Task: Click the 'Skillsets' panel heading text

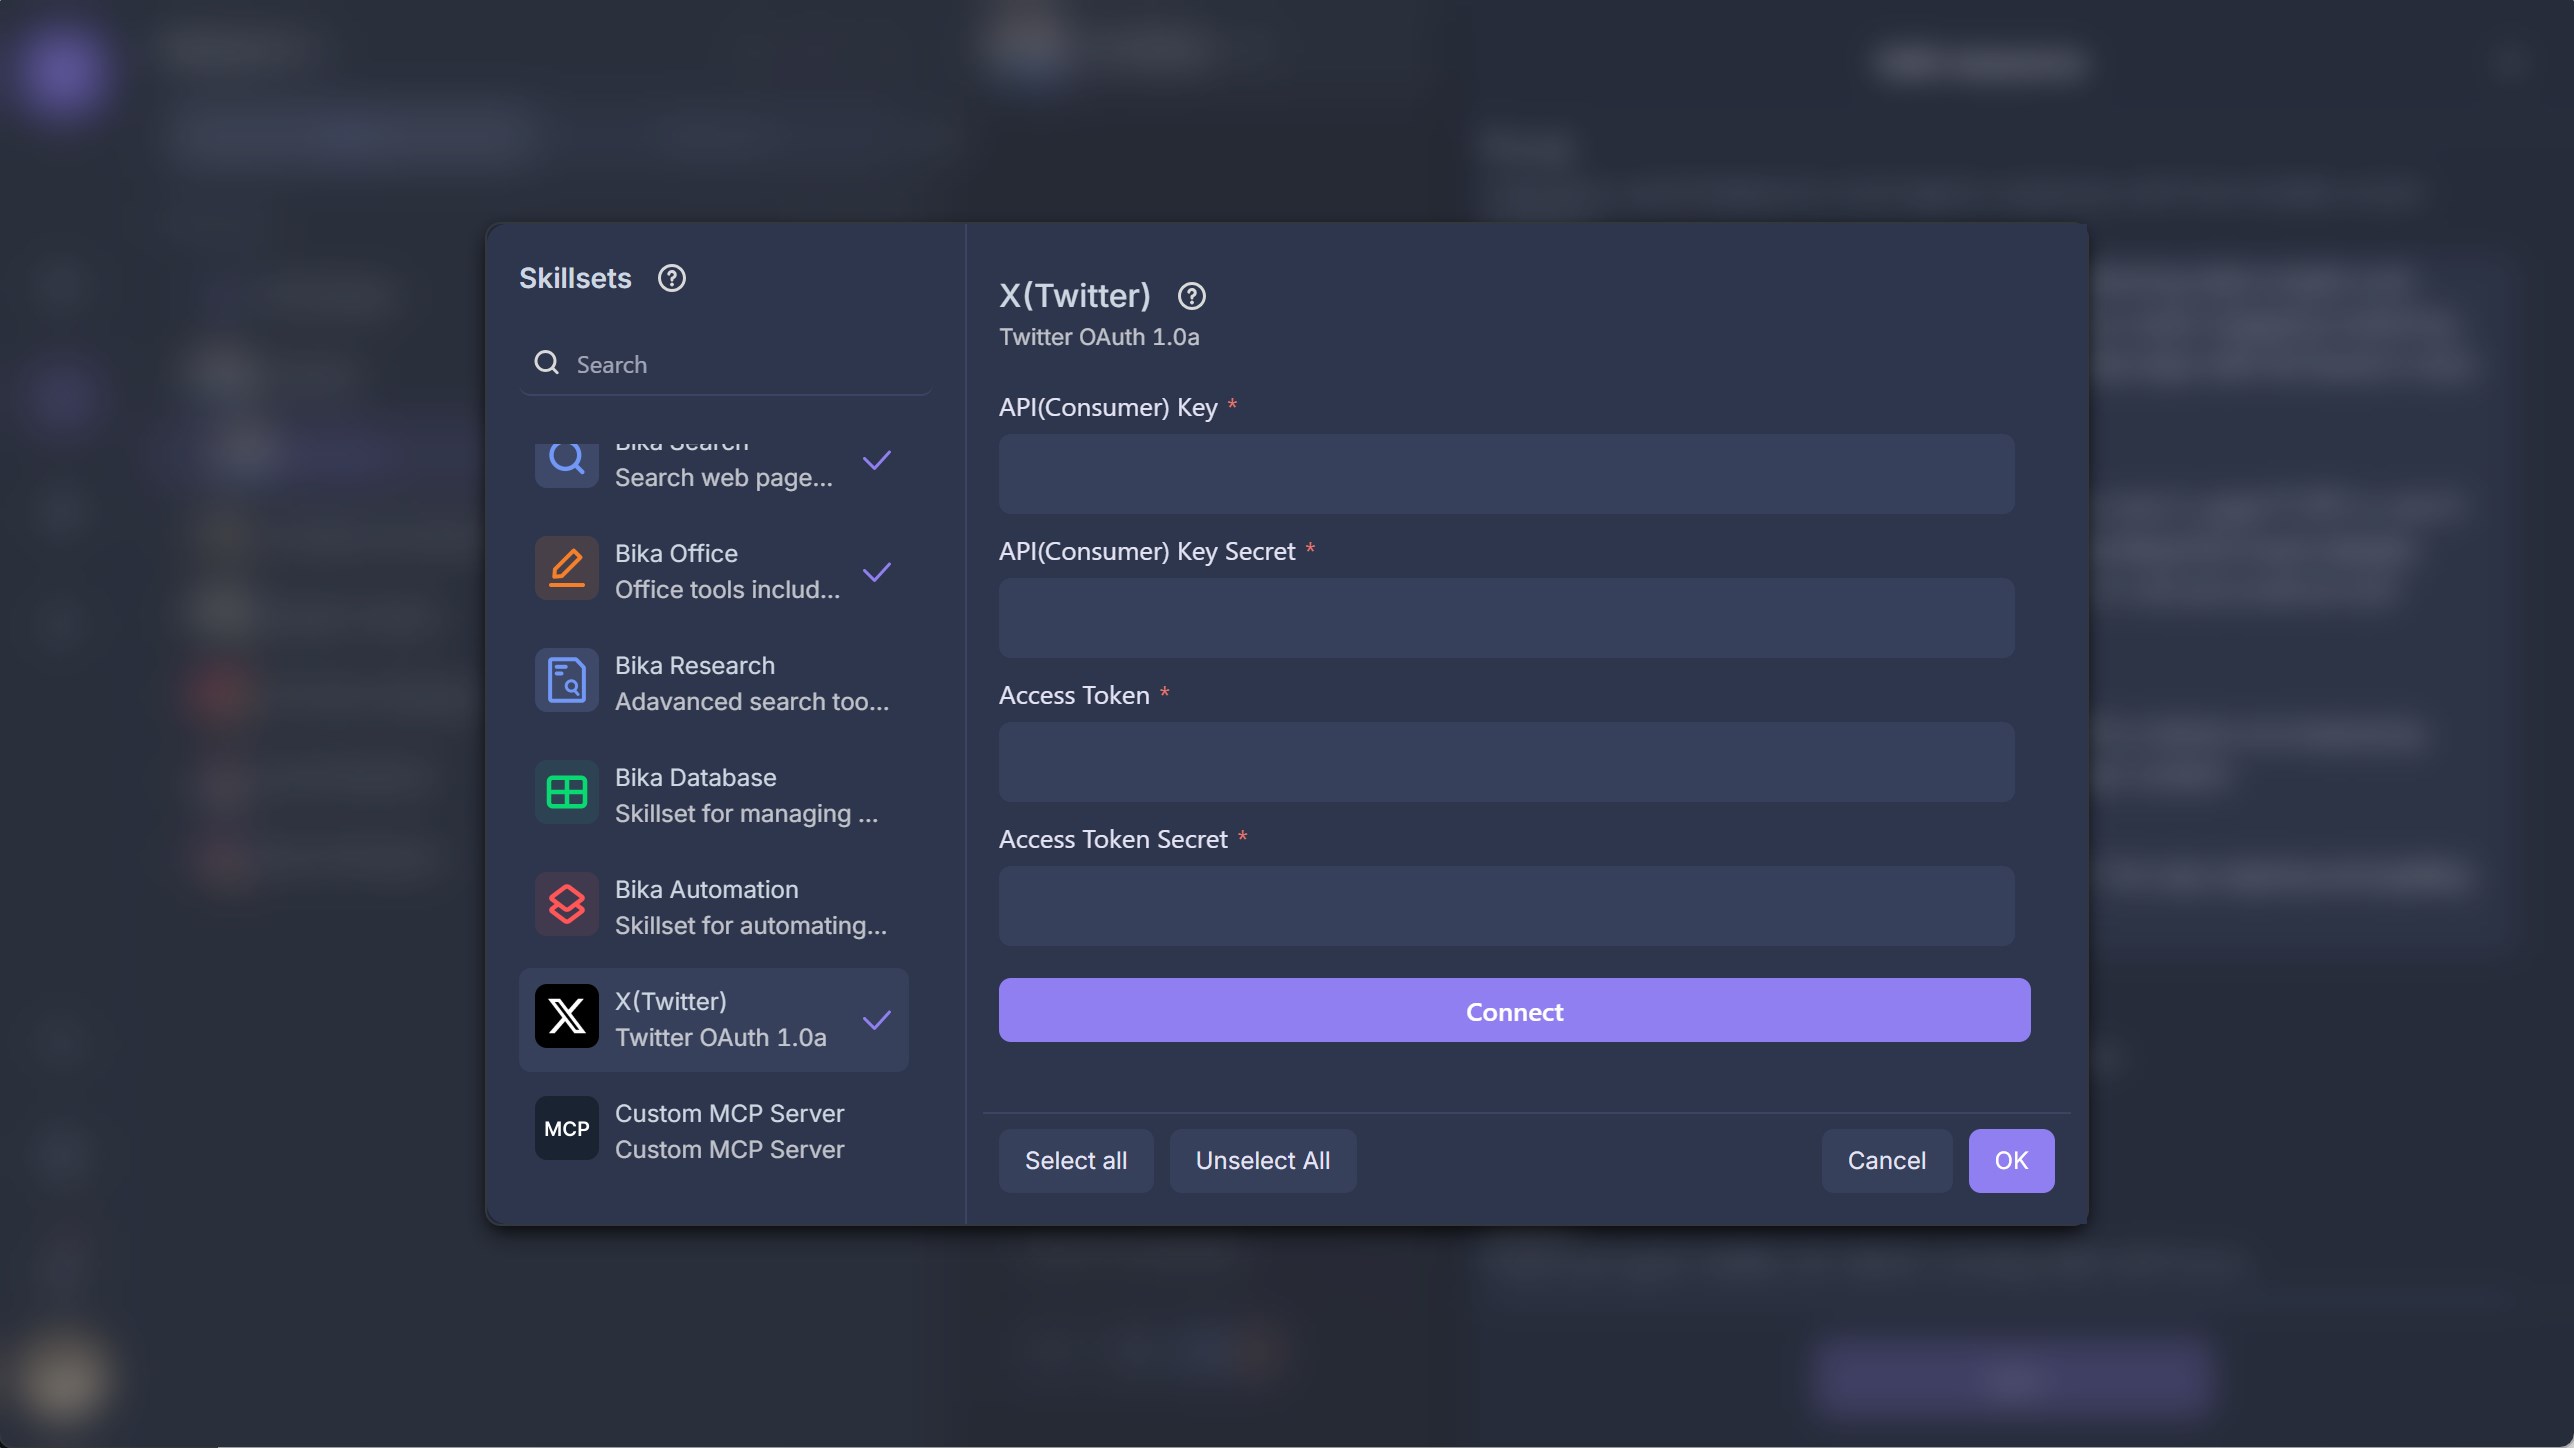Action: 575,278
